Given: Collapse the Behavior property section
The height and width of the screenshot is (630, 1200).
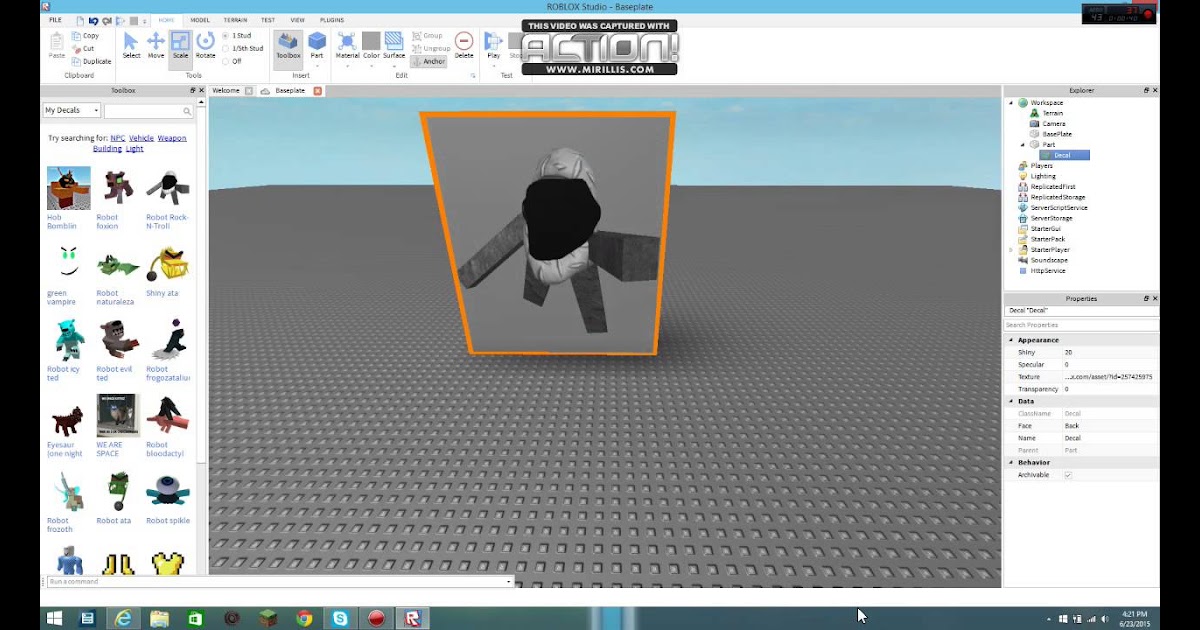Looking at the screenshot, I should tap(1010, 463).
